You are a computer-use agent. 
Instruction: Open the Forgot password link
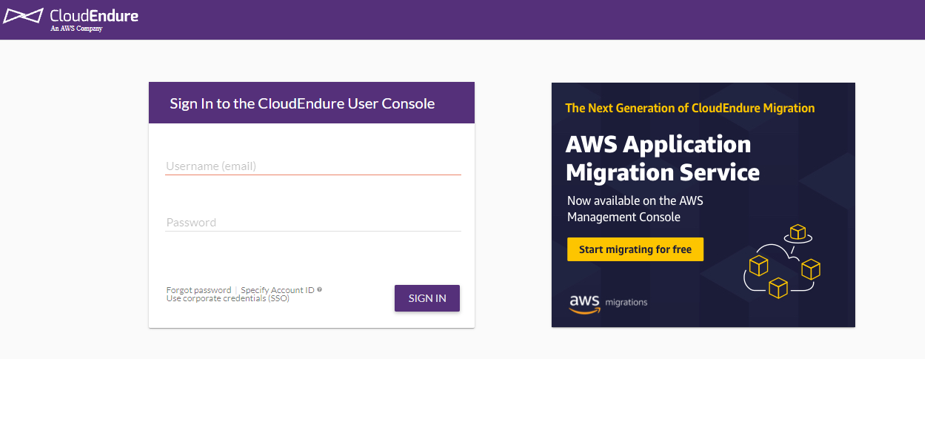coord(199,290)
